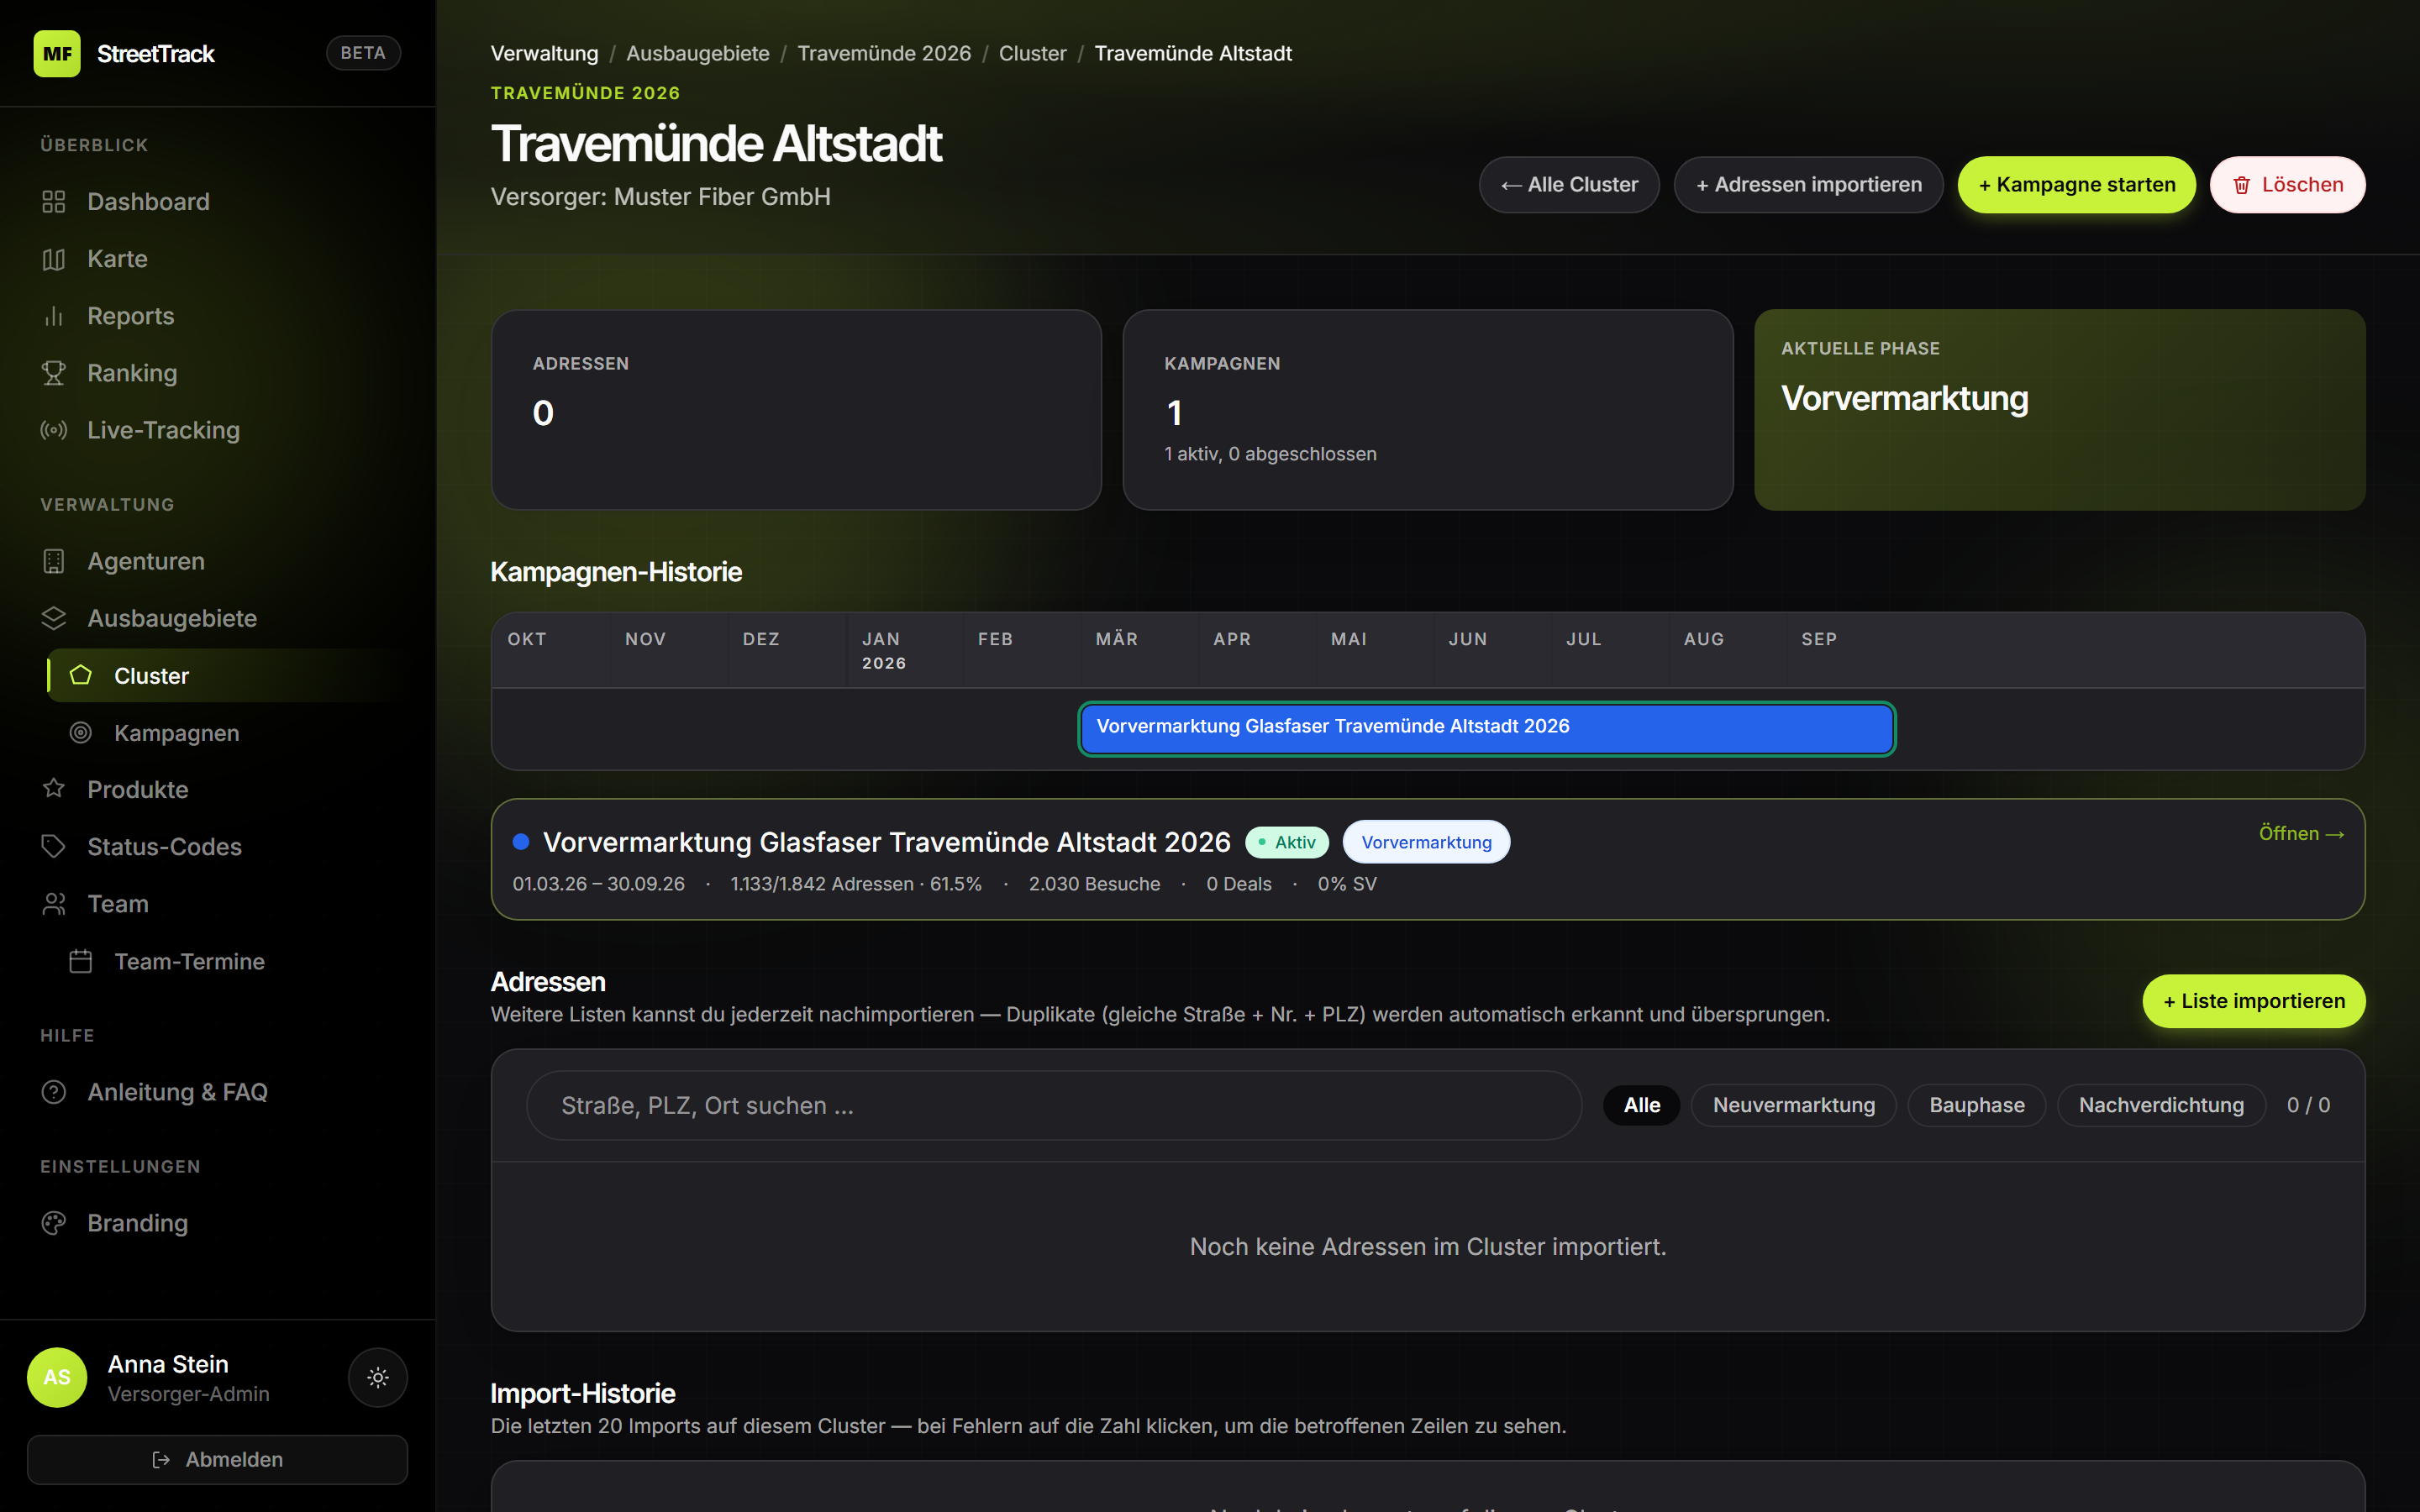Viewport: 2420px width, 1512px height.
Task: Select the Nachverdichtung filter chip
Action: click(2160, 1105)
